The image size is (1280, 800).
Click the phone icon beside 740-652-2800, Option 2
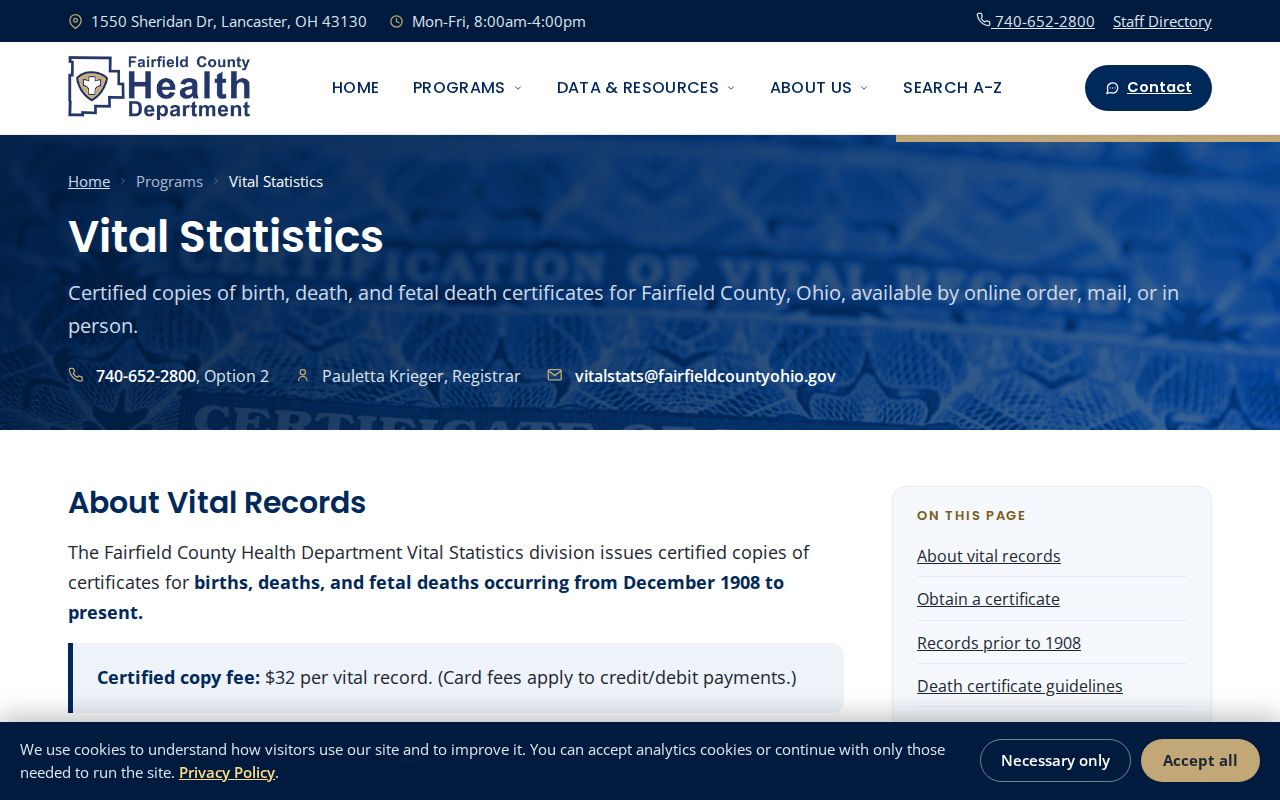pyautogui.click(x=76, y=375)
